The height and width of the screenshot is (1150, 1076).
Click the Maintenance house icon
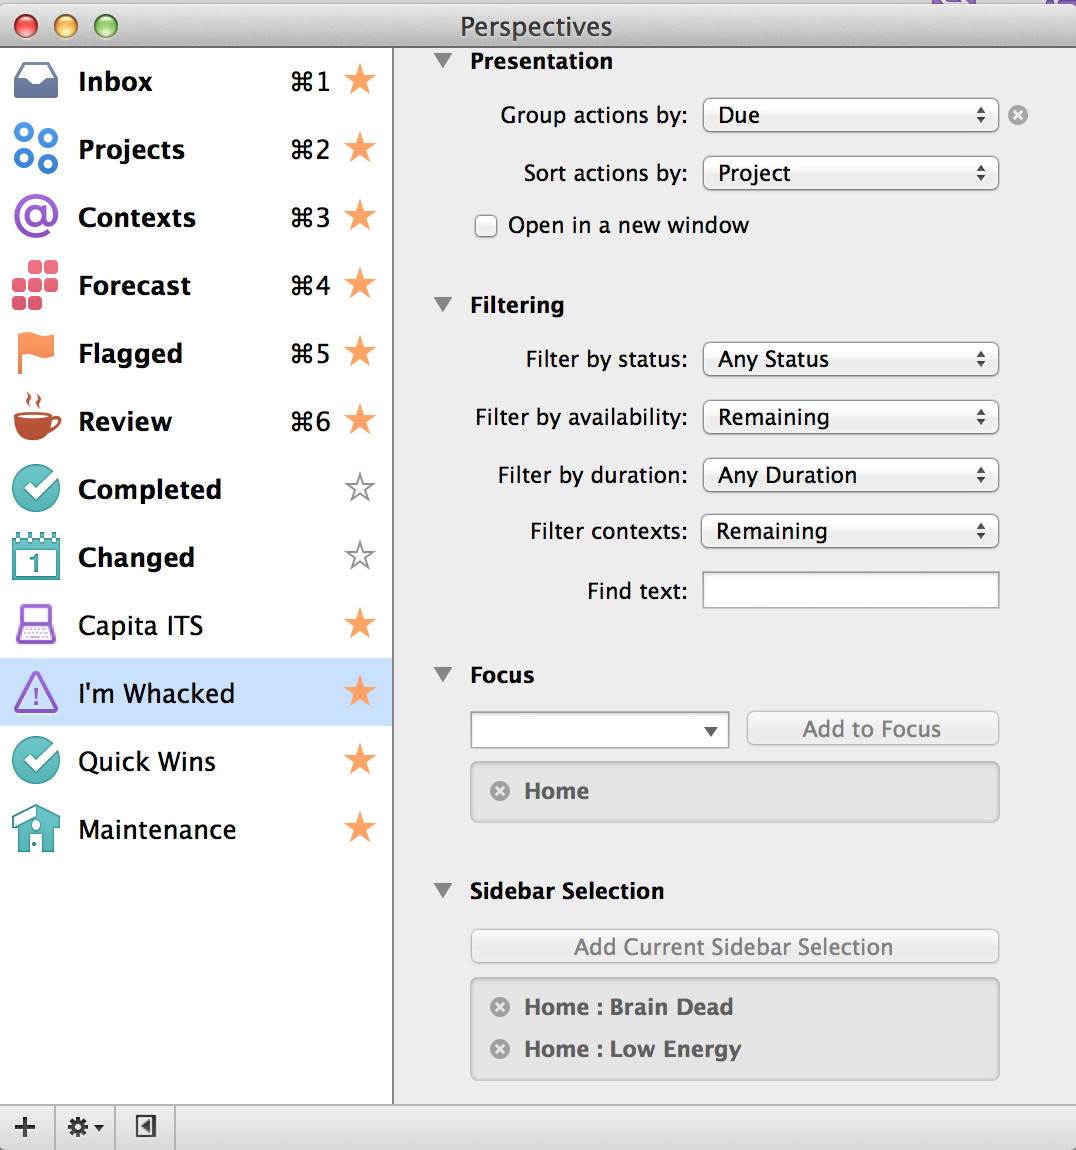[36, 829]
